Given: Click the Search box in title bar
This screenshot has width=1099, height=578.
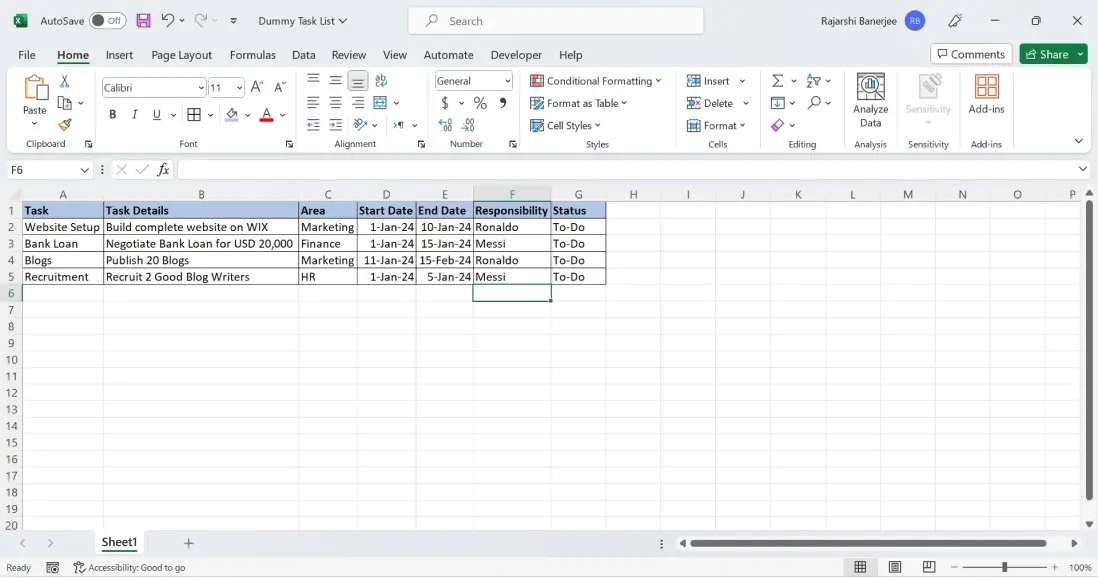Looking at the screenshot, I should [x=556, y=21].
